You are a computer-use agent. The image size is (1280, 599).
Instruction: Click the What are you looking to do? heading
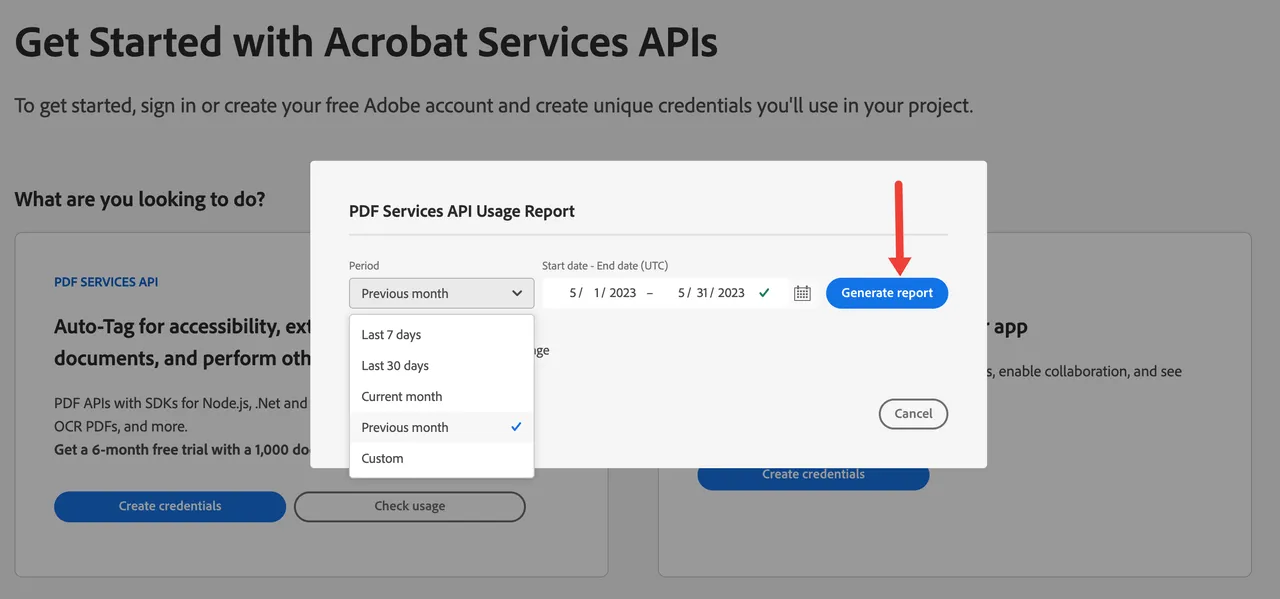pyautogui.click(x=140, y=199)
